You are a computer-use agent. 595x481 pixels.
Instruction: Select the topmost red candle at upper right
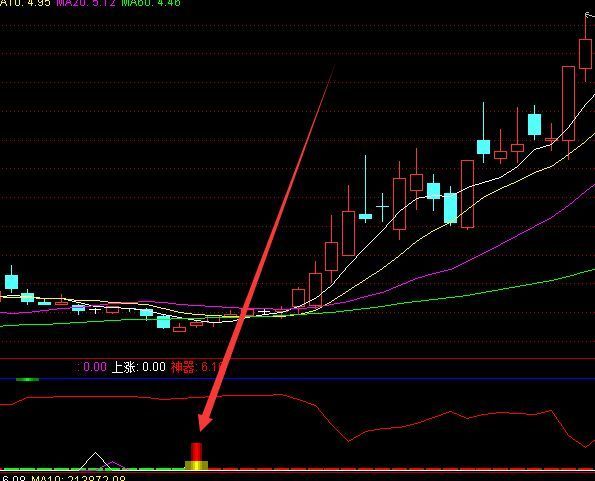(x=586, y=54)
